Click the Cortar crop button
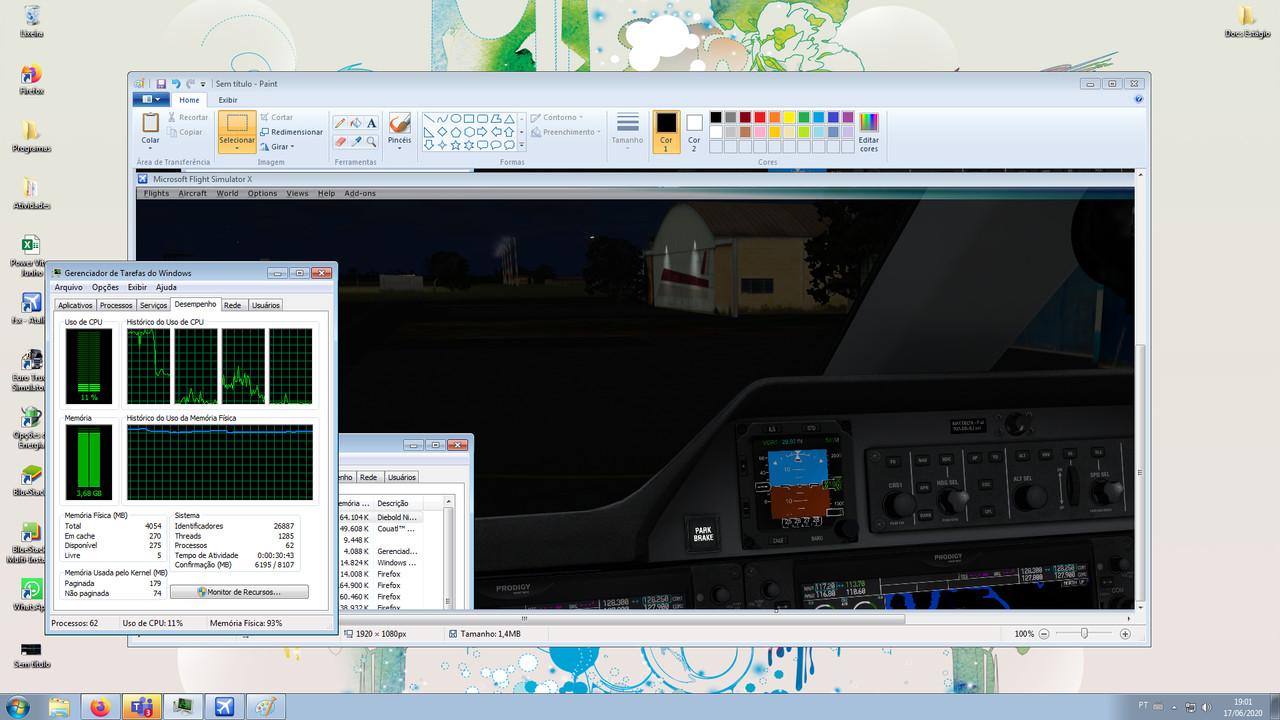 pos(277,117)
